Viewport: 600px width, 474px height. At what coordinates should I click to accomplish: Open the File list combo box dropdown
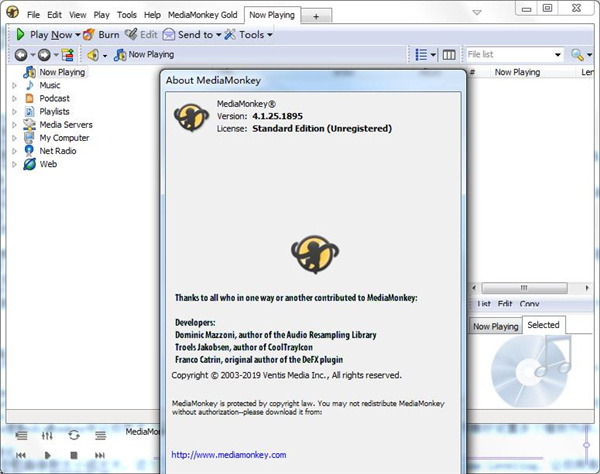pos(558,55)
